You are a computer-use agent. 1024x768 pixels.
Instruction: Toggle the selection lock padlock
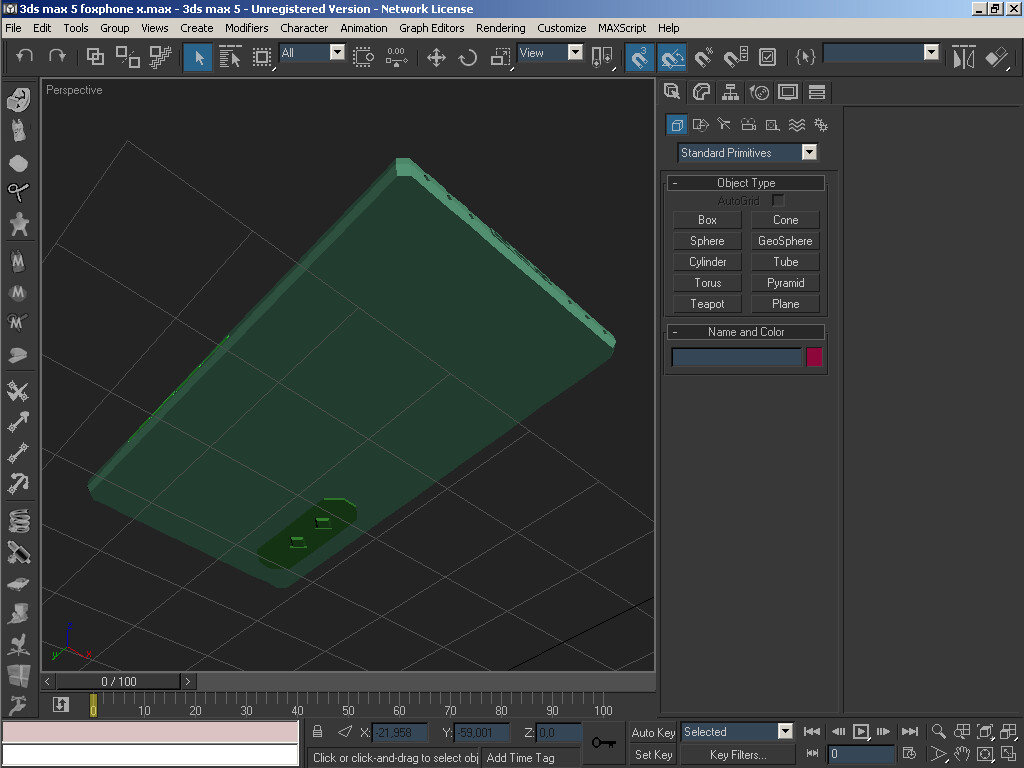coord(317,732)
